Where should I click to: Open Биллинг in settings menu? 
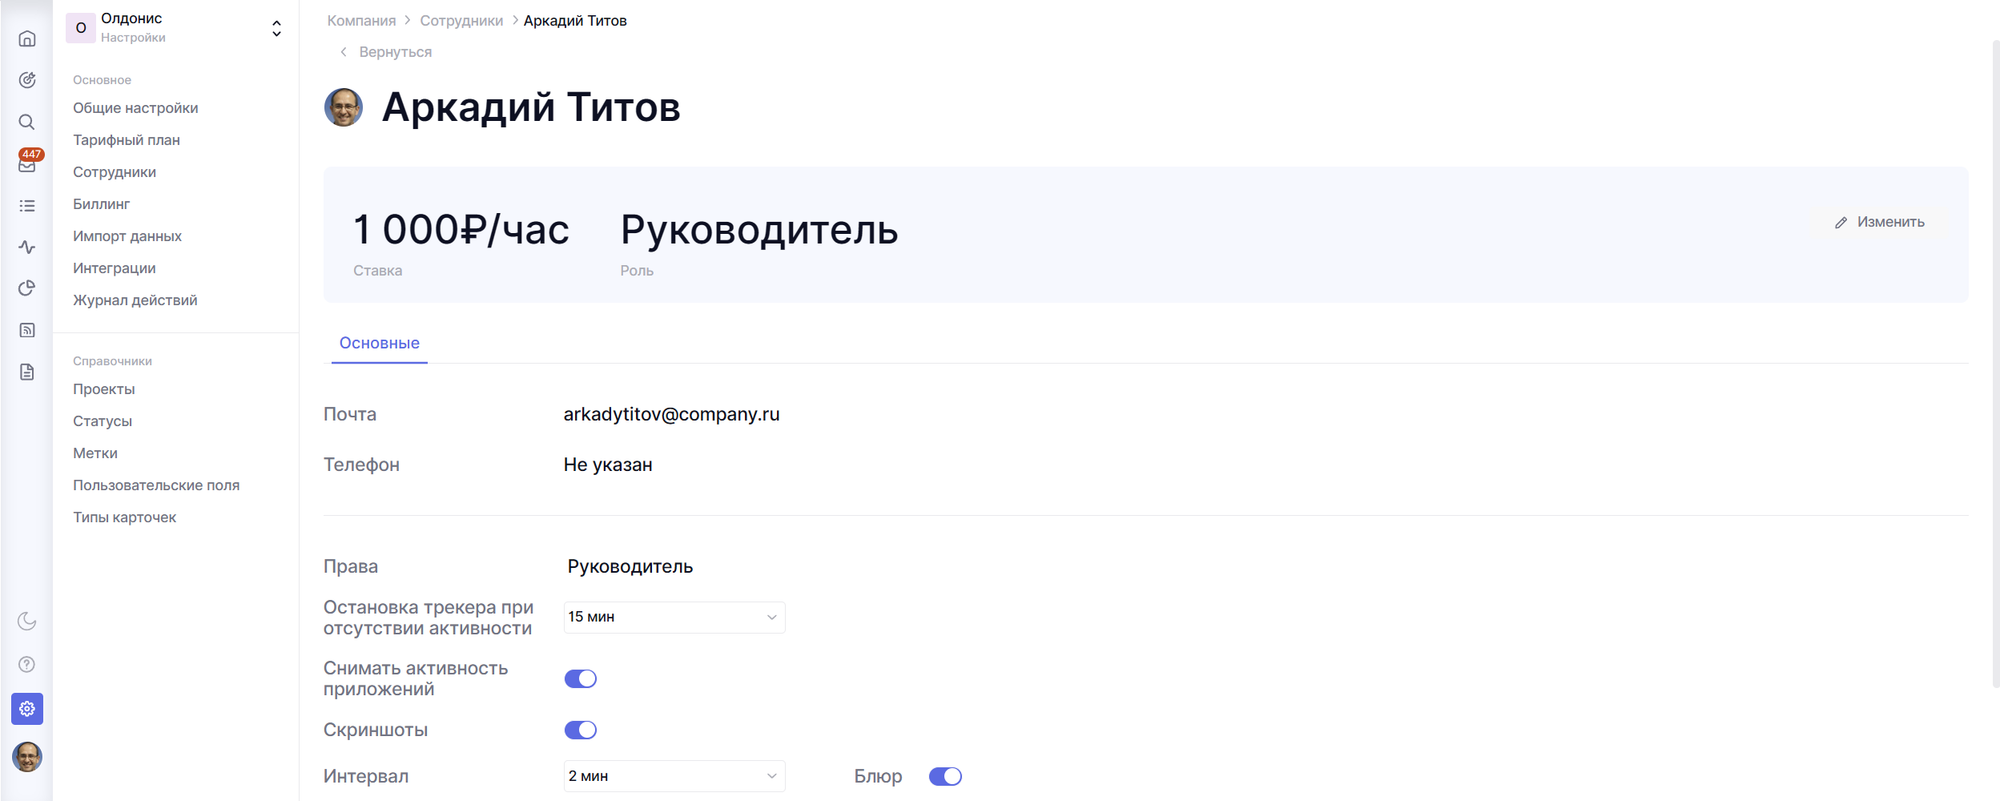pyautogui.click(x=101, y=204)
